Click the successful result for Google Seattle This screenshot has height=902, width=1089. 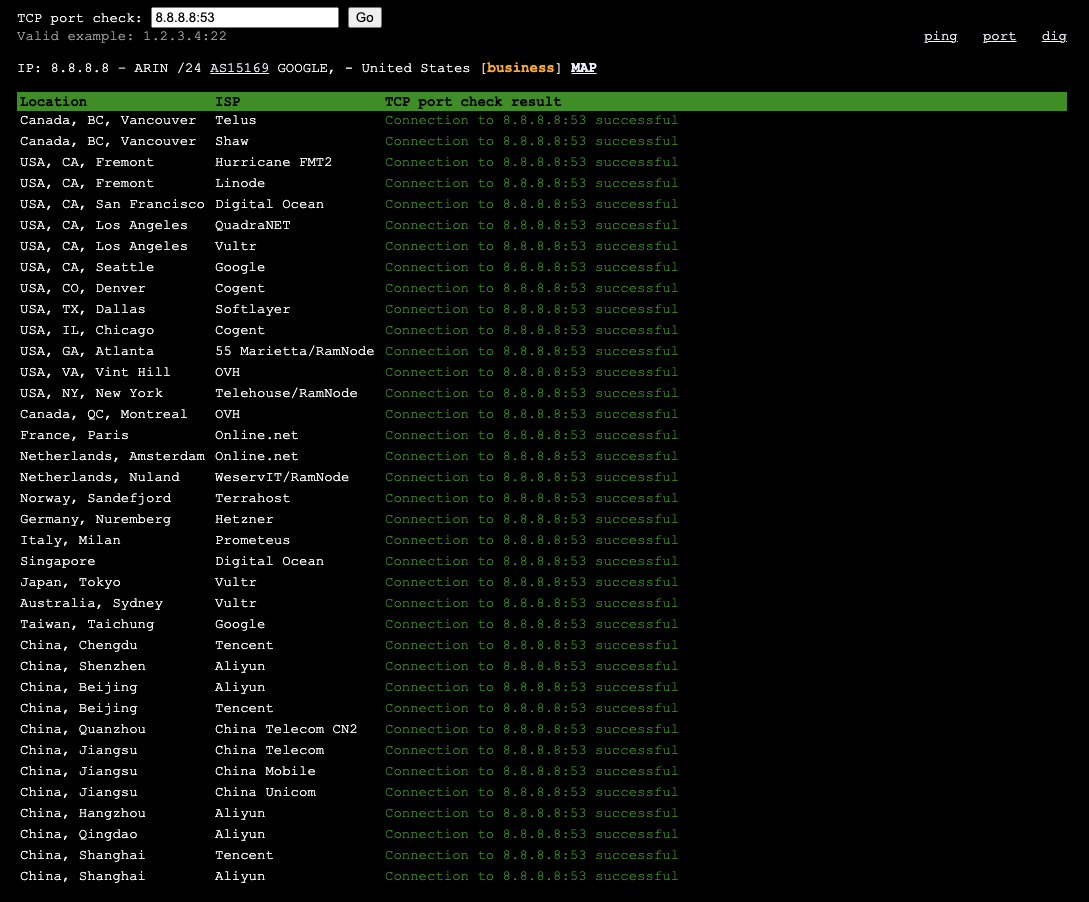pyautogui.click(x=531, y=267)
